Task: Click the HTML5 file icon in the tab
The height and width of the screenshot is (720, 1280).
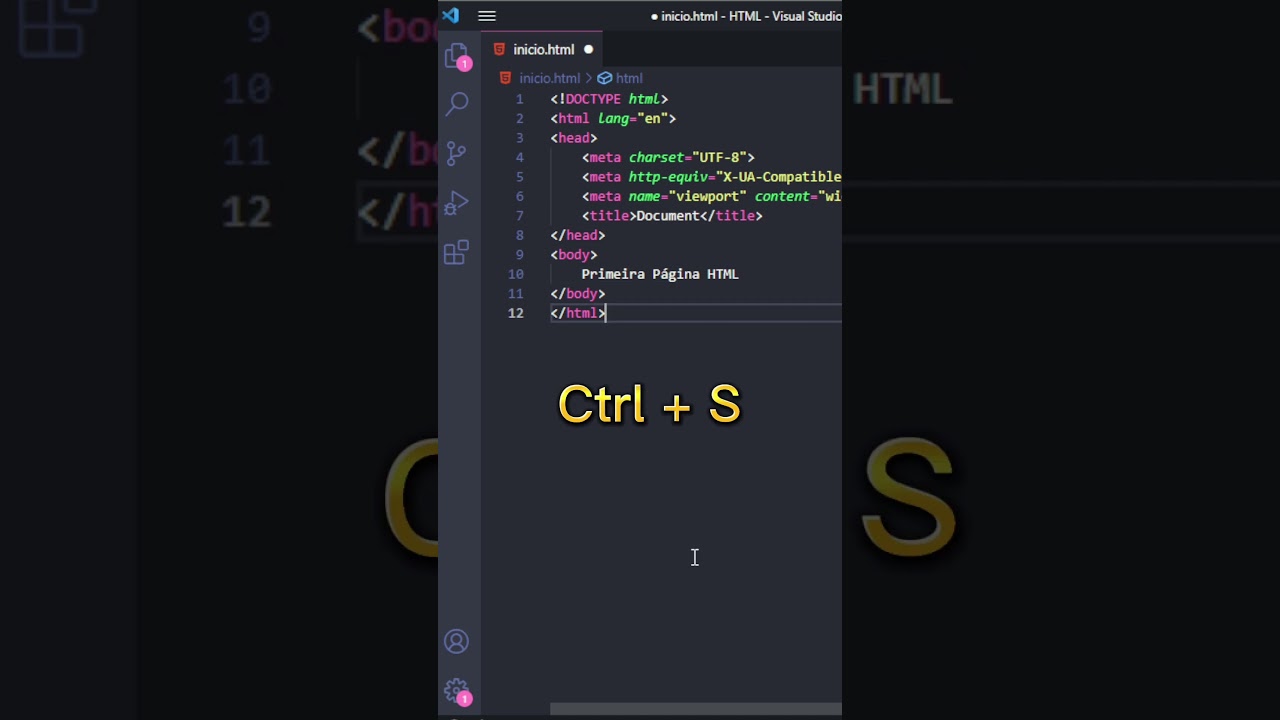Action: coord(499,49)
